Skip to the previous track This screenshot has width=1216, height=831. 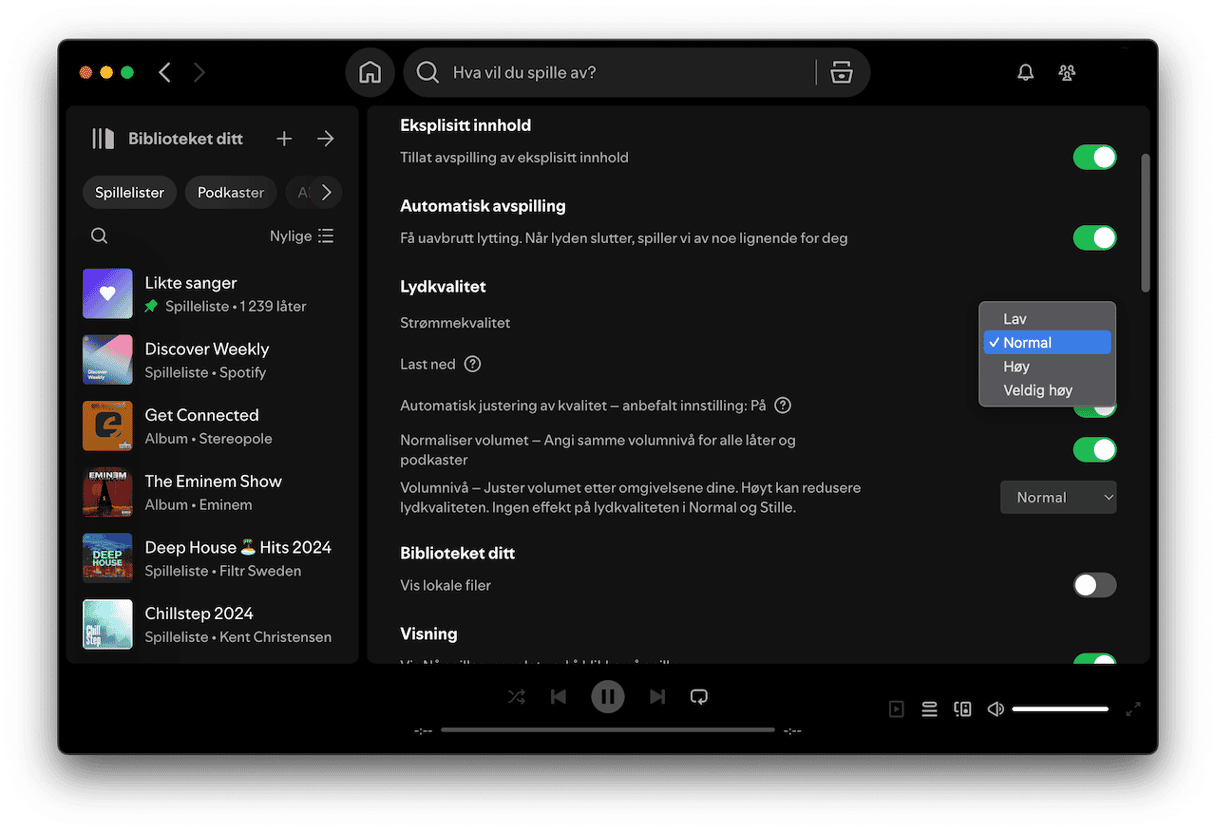tap(559, 697)
